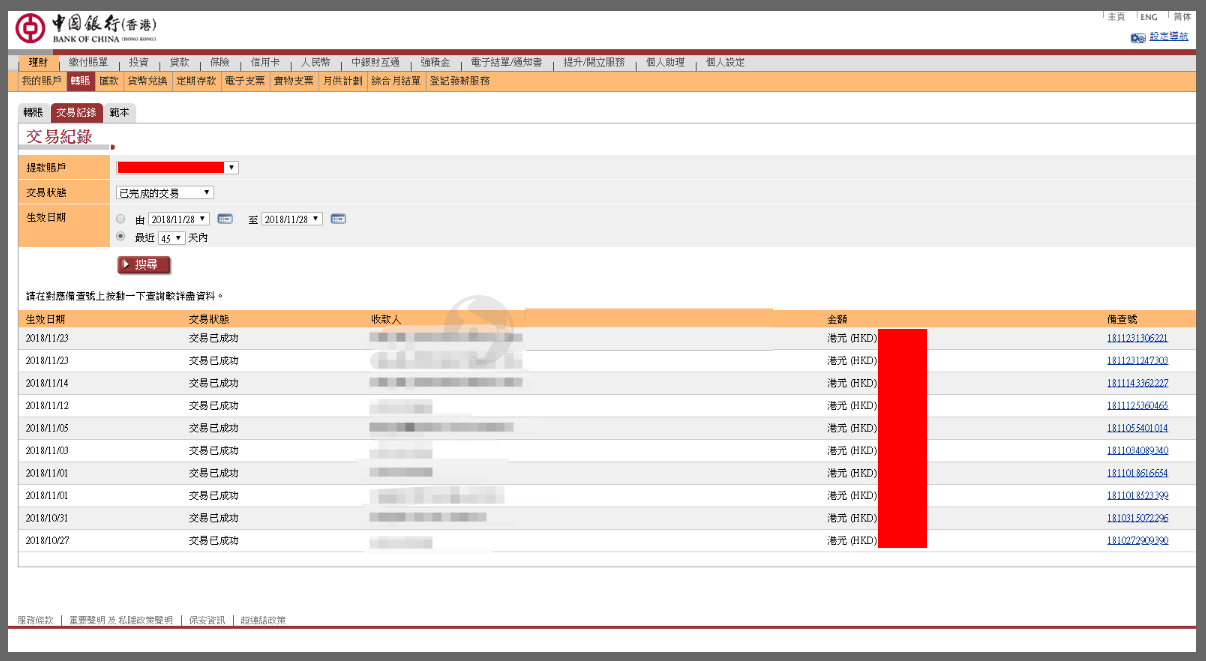This screenshot has height=661, width=1206.
Task: Open the start-date calendar picker icon
Action: pos(225,219)
